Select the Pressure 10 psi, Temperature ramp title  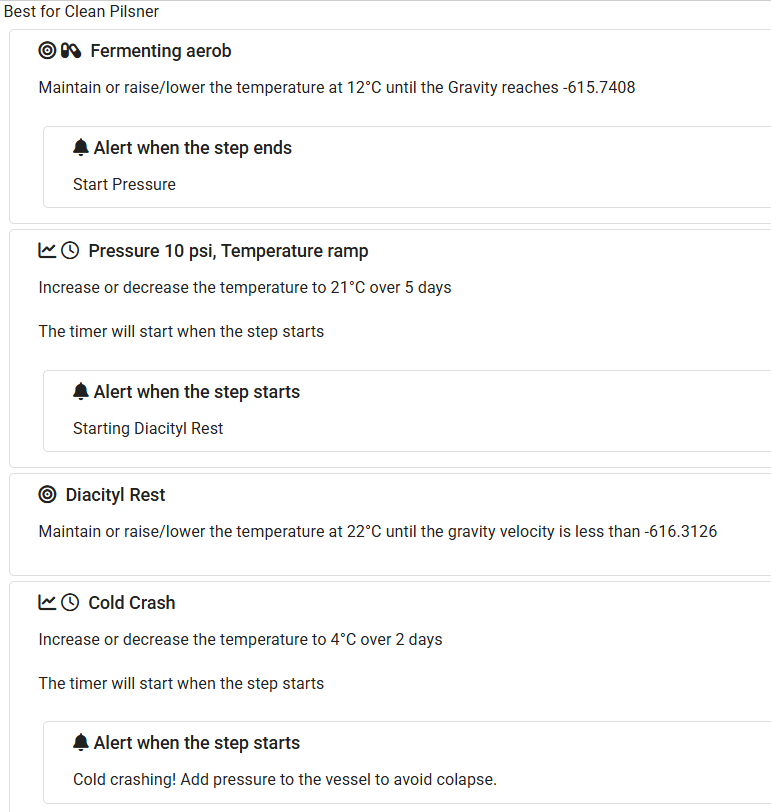click(x=228, y=251)
